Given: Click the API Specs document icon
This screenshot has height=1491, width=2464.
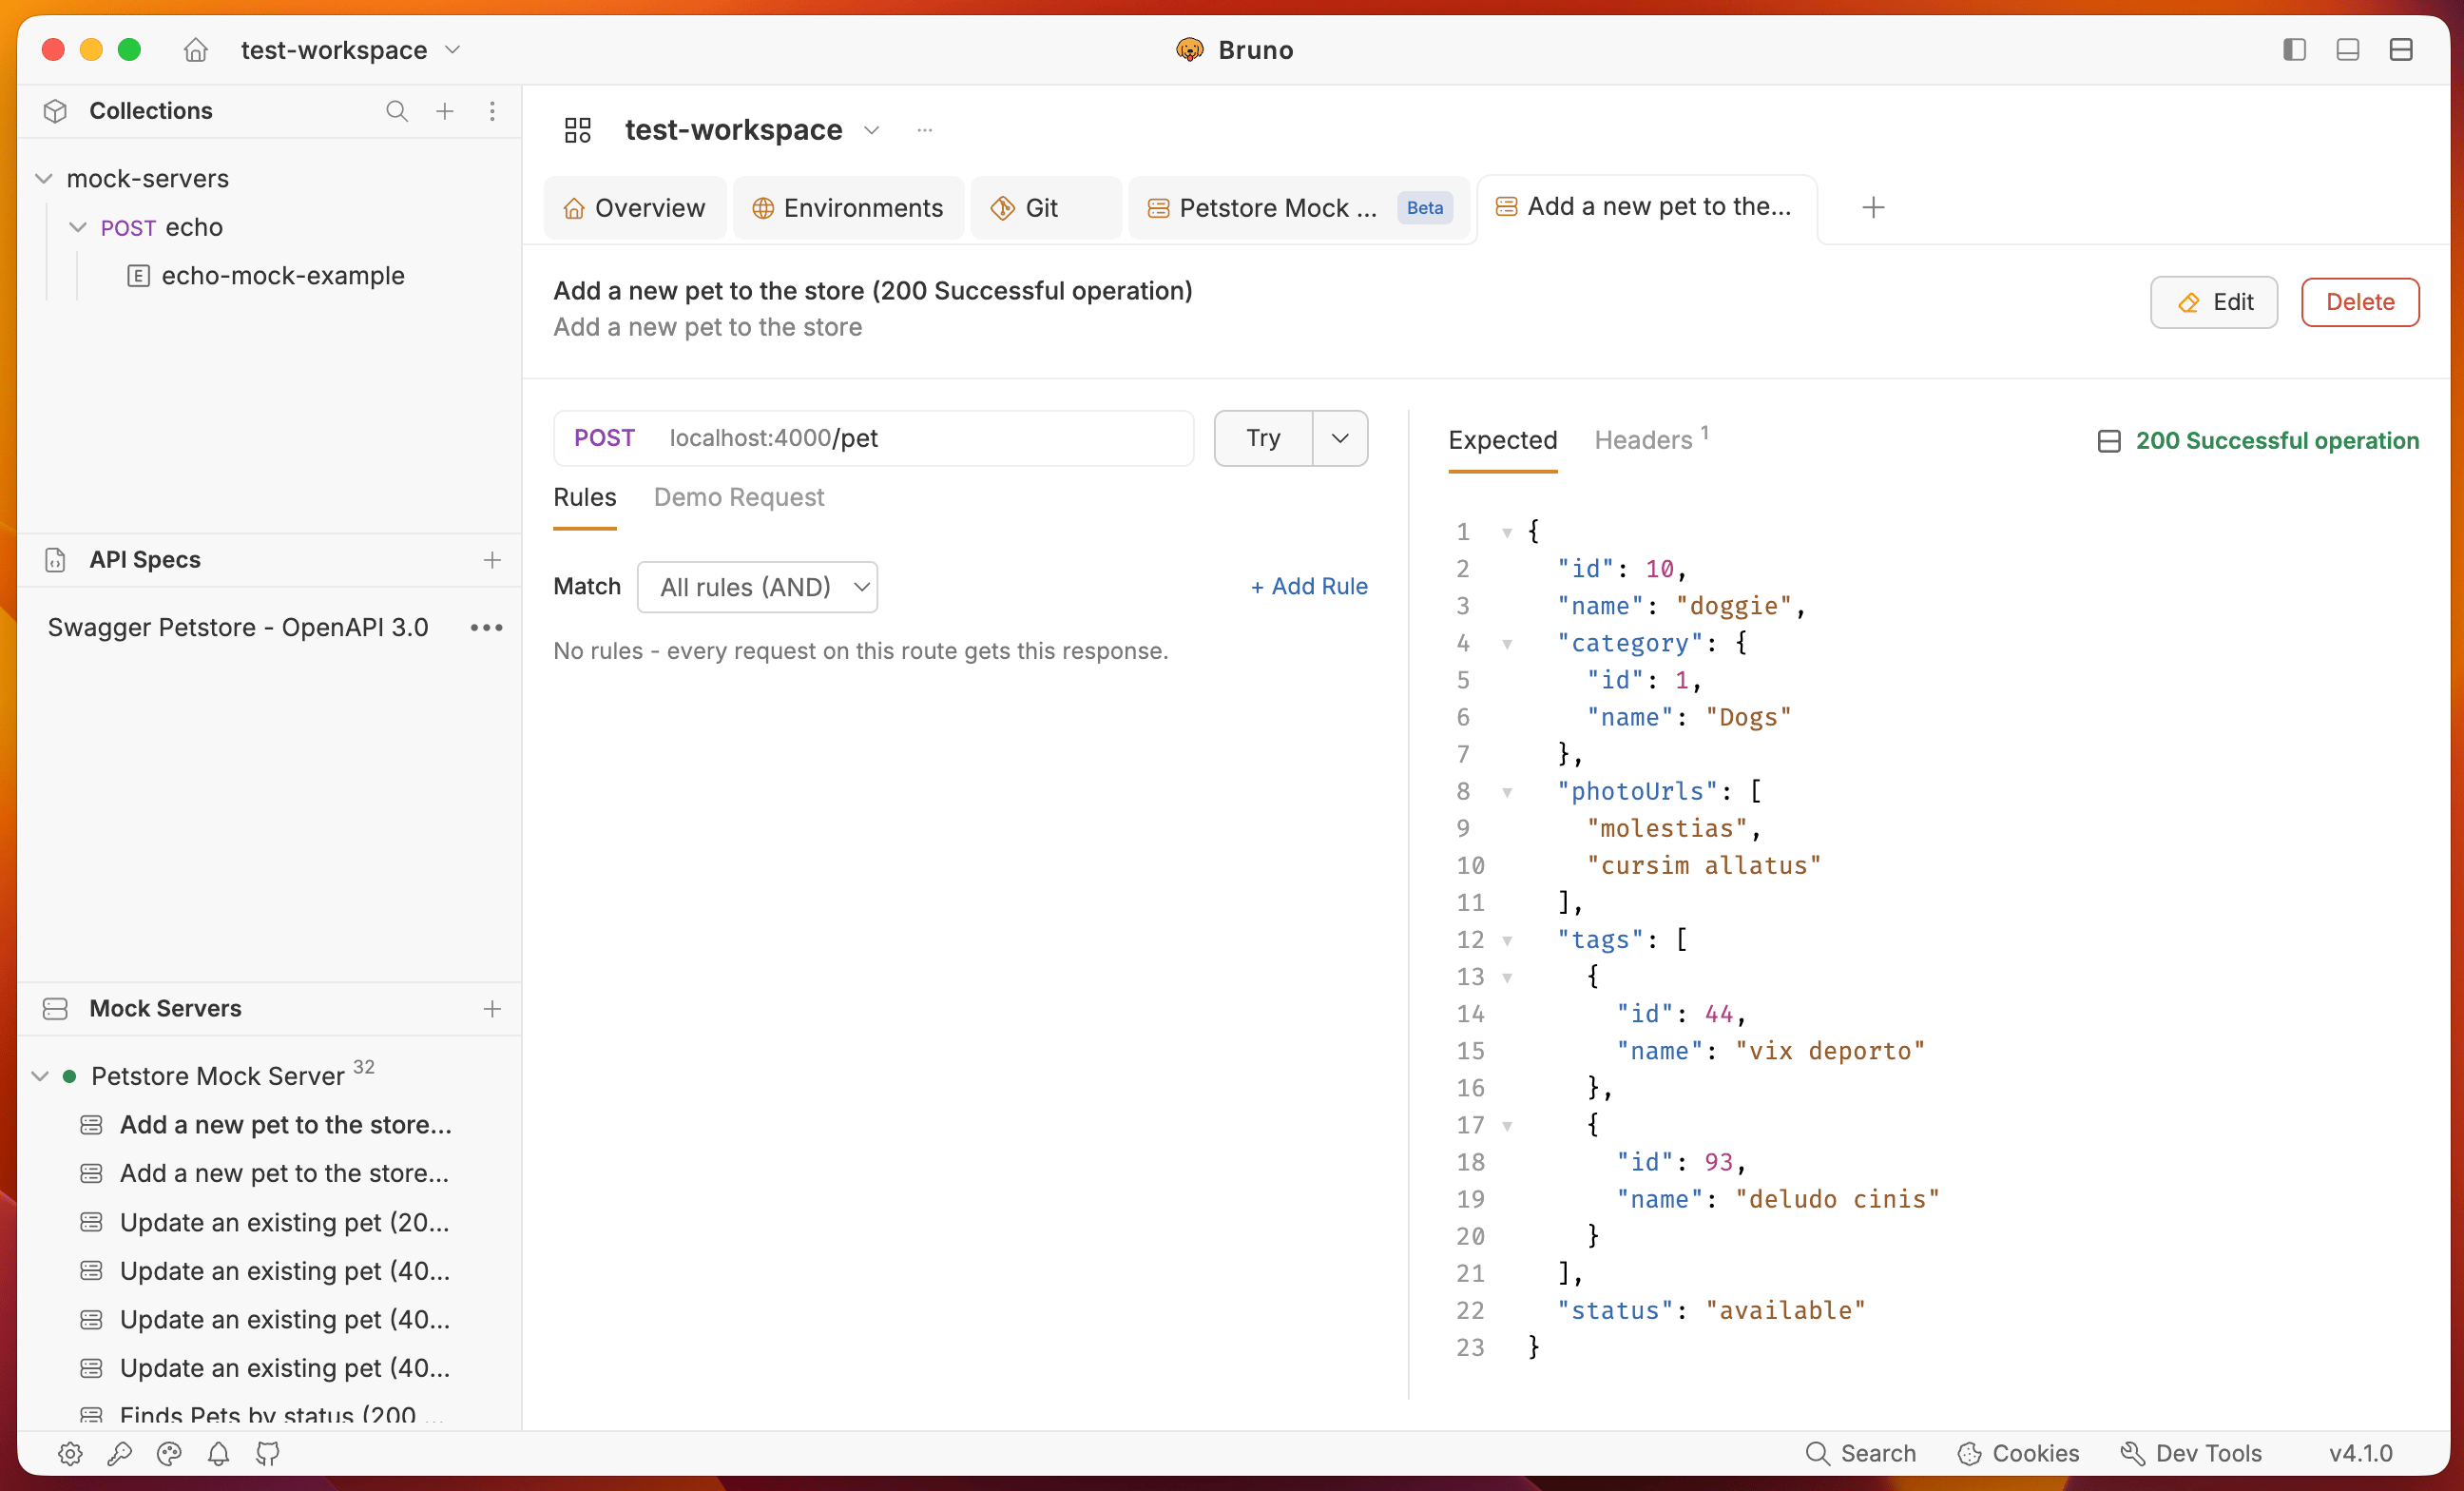Looking at the screenshot, I should [x=55, y=560].
